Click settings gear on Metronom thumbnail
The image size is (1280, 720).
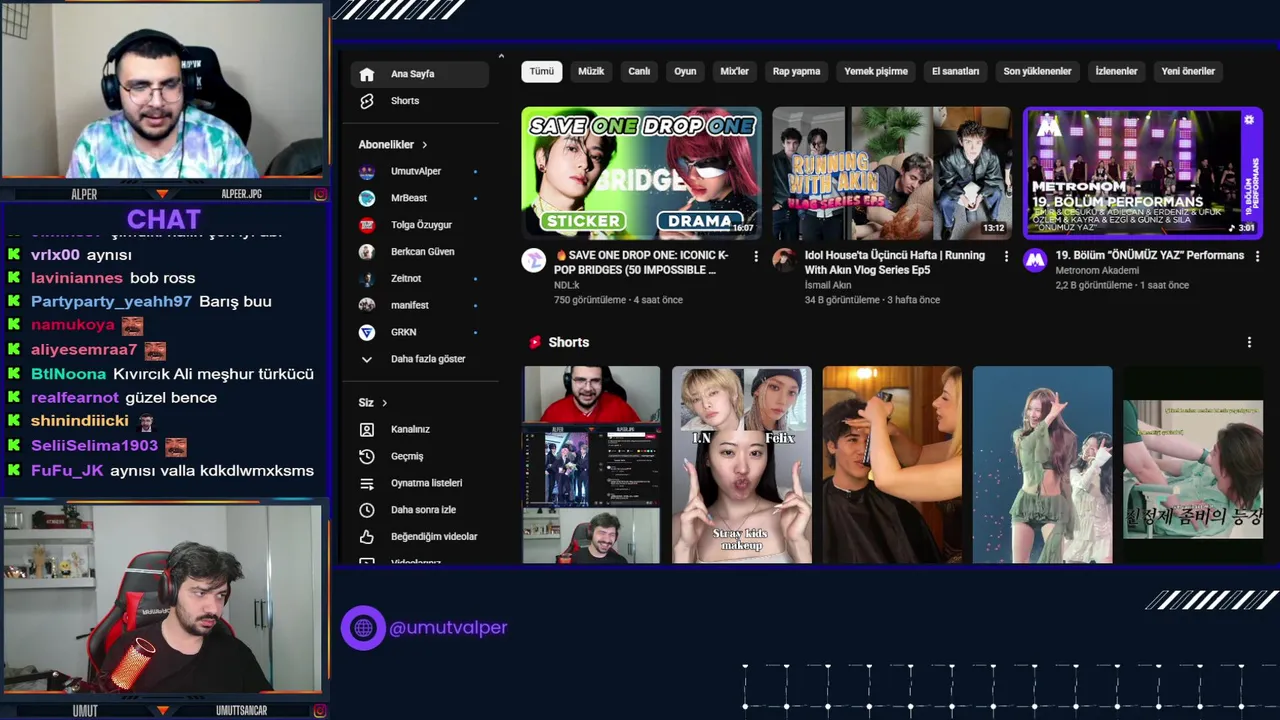(1248, 120)
